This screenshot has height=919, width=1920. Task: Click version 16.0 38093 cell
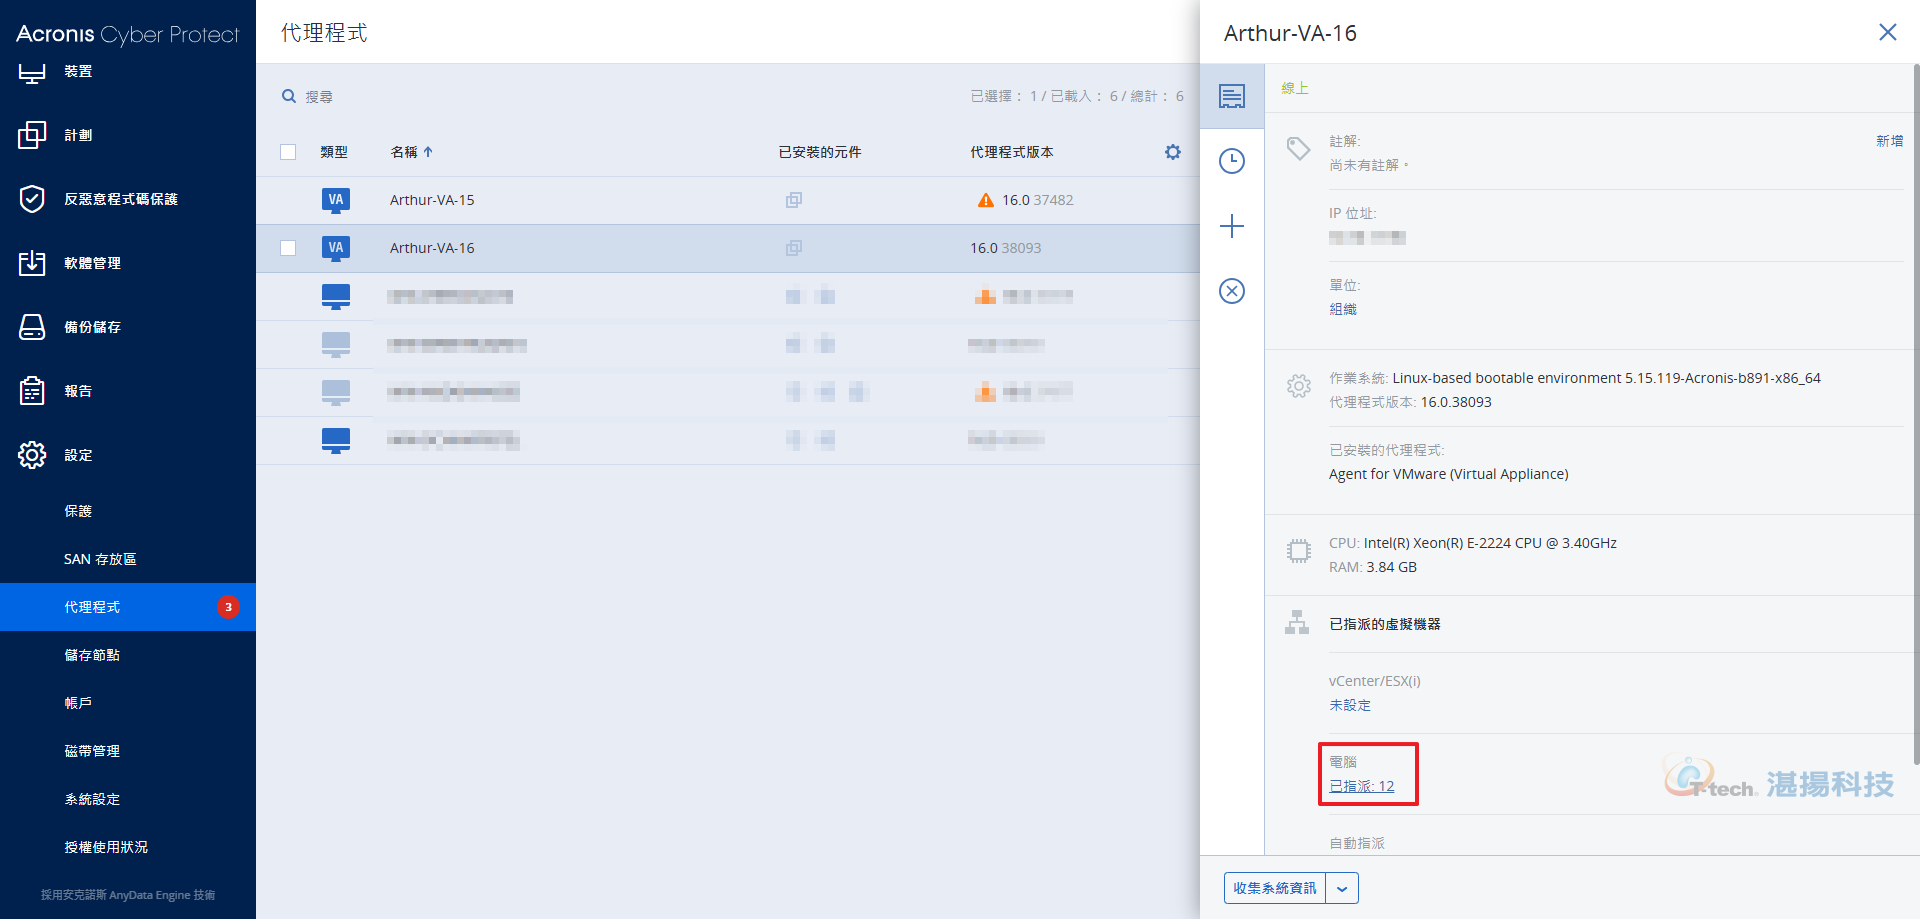pos(1005,248)
